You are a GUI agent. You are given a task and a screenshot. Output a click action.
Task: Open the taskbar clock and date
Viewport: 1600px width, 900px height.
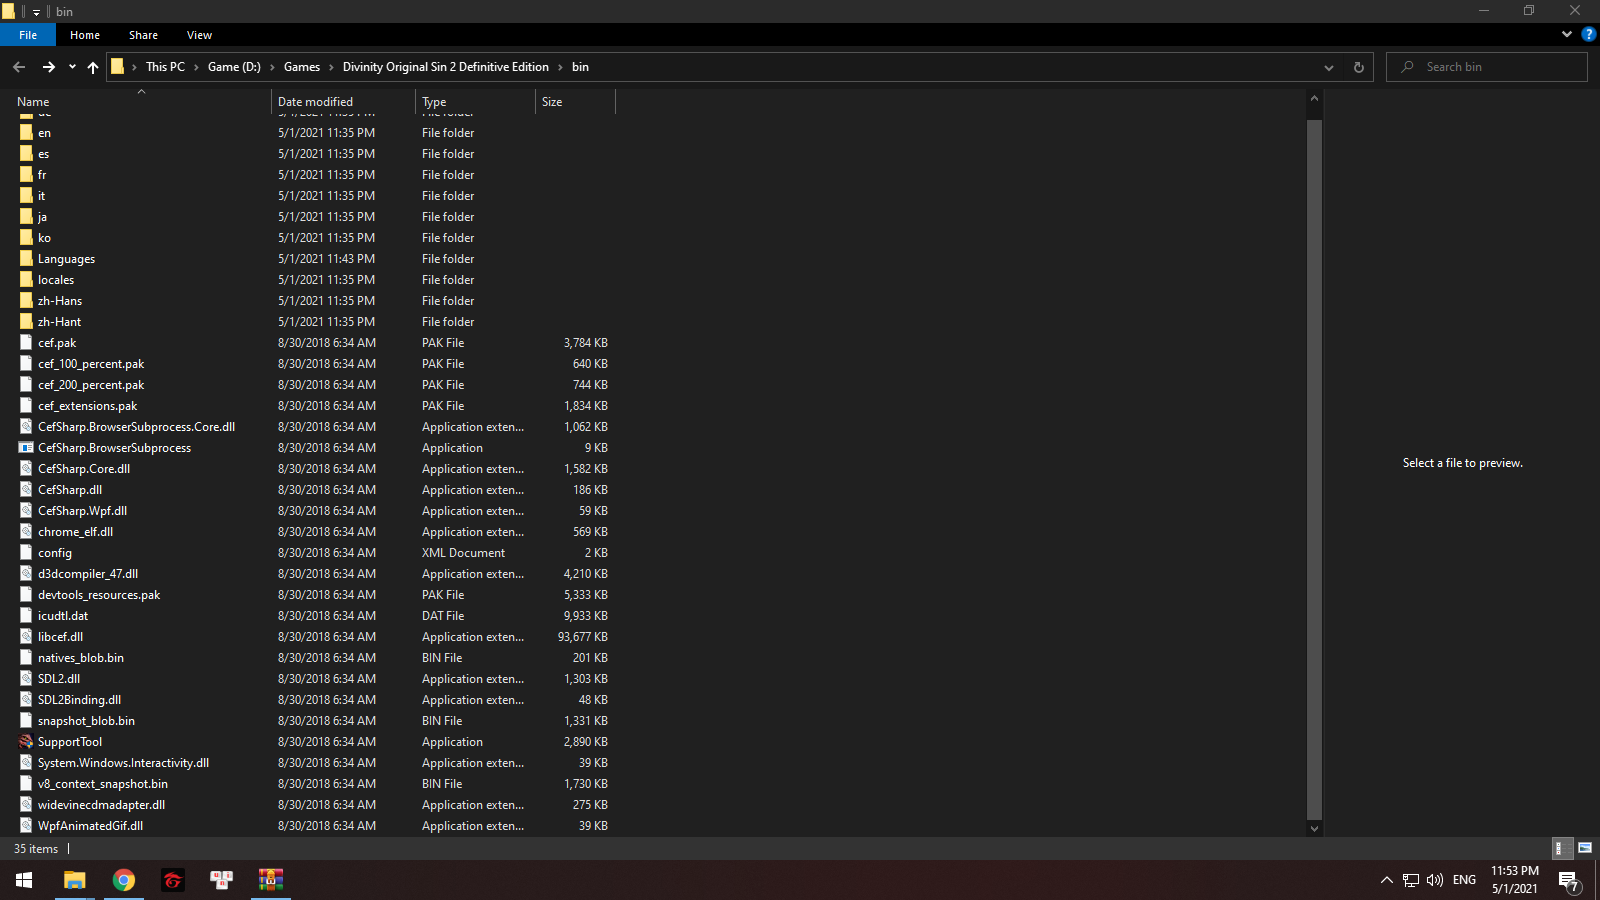pos(1514,880)
